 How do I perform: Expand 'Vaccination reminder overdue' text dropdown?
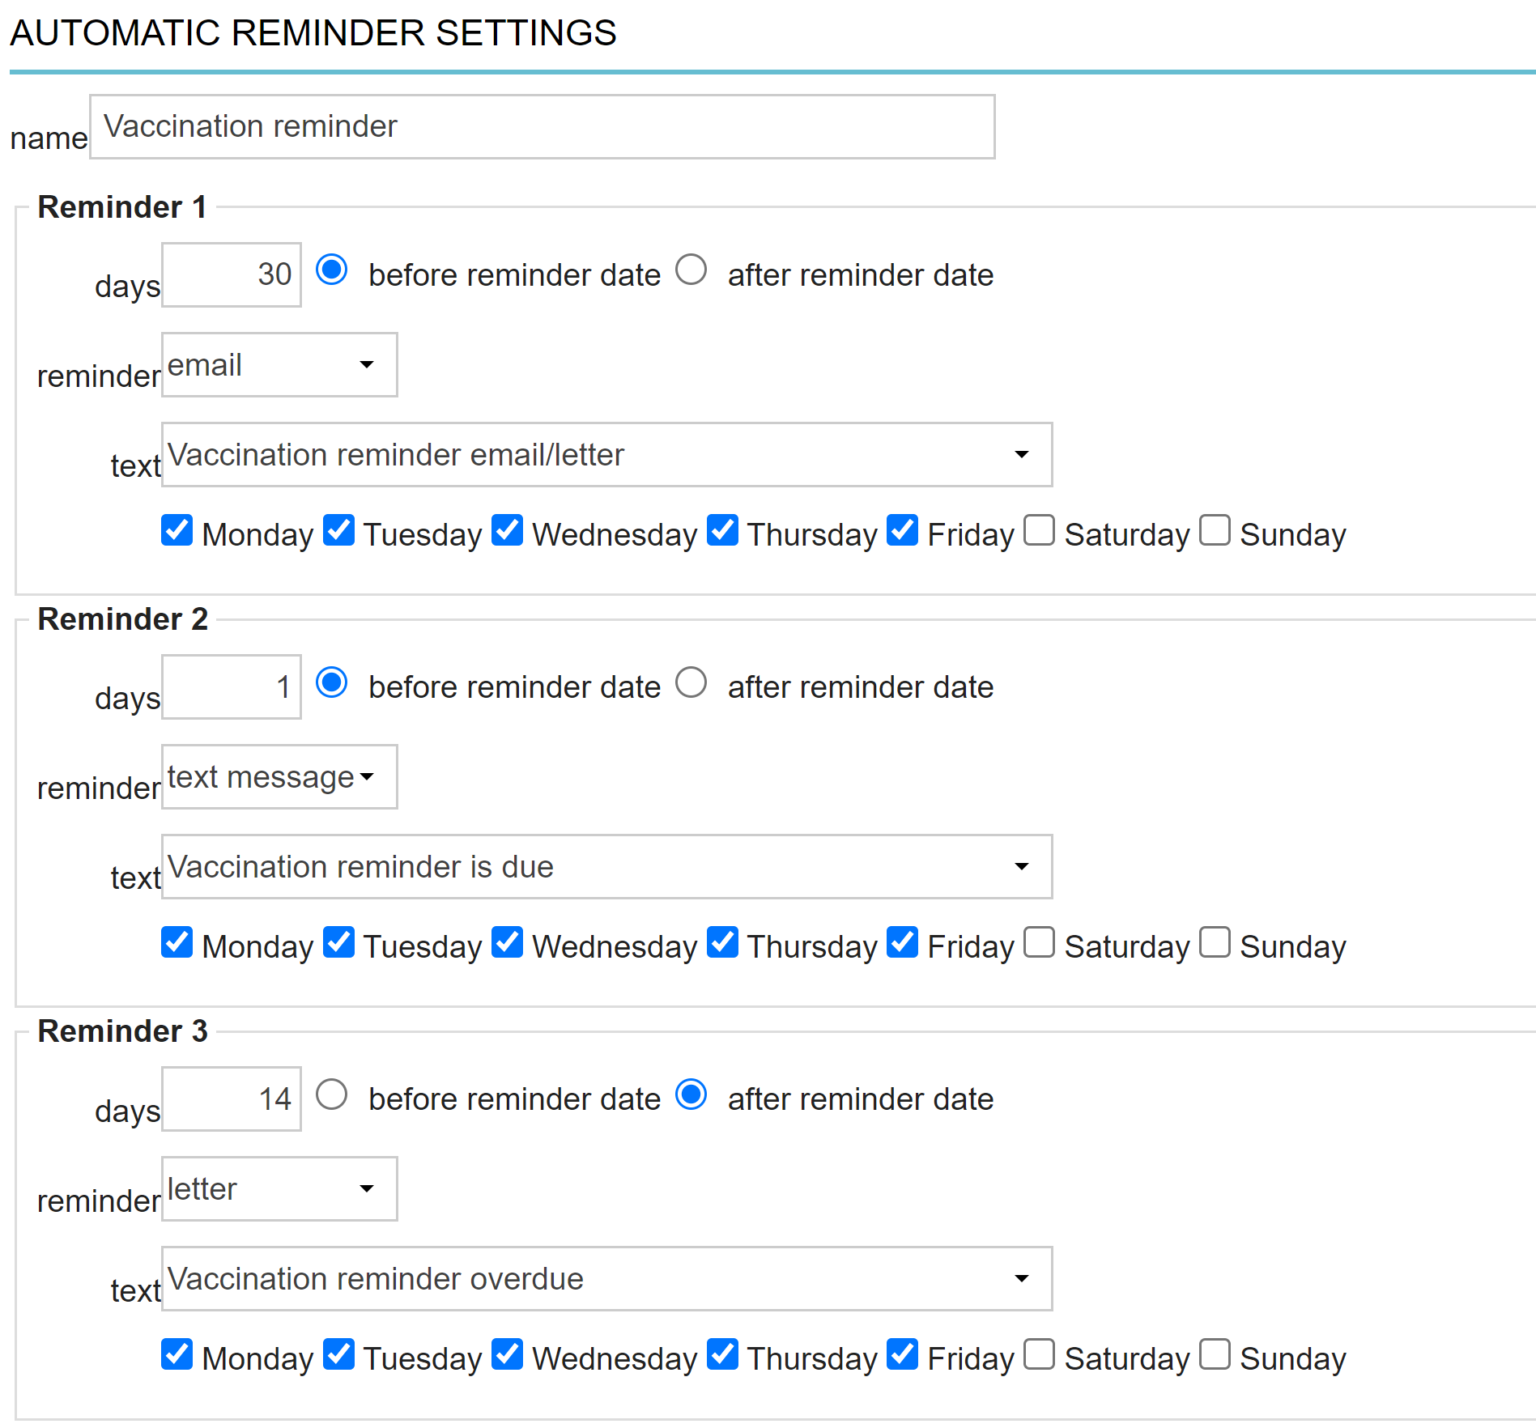click(606, 1279)
